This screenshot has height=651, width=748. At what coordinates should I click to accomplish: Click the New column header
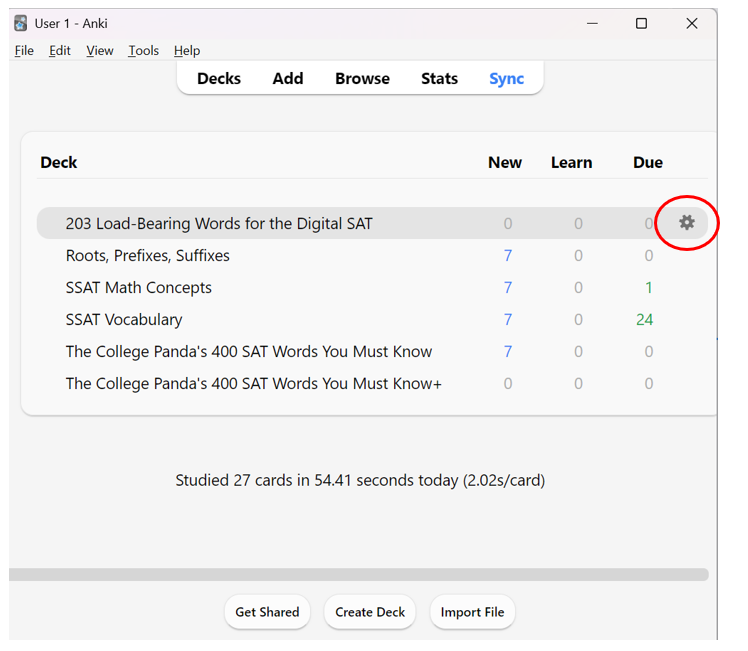point(505,163)
